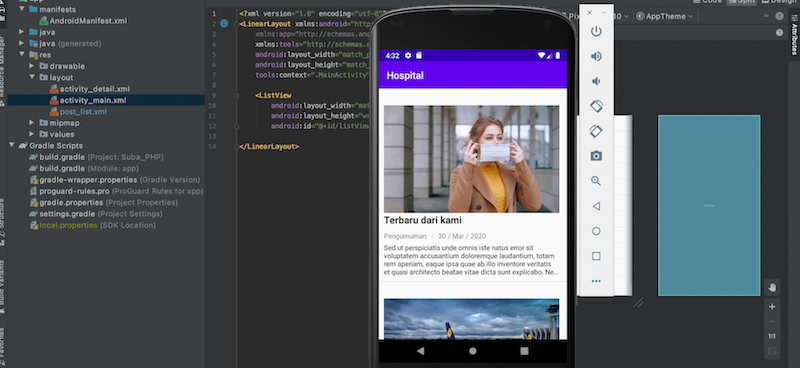Screen dimensions: 800x368
Task: Open the AppTheme dropdown
Action: (x=665, y=16)
